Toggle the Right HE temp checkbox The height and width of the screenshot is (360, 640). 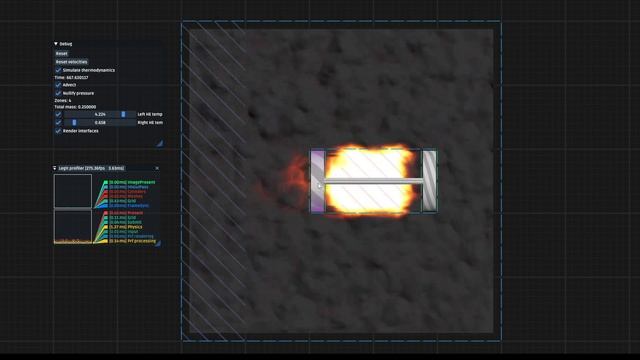[58, 122]
